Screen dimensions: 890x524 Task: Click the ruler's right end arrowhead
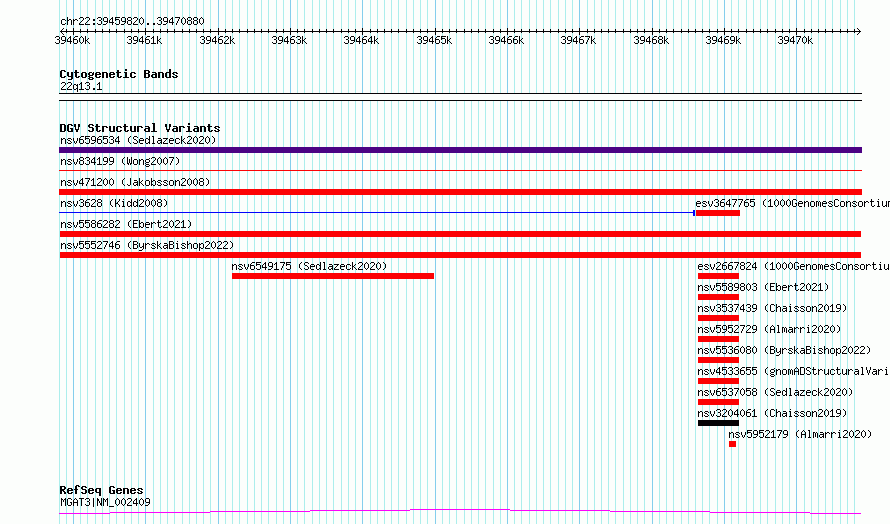pyautogui.click(x=859, y=31)
